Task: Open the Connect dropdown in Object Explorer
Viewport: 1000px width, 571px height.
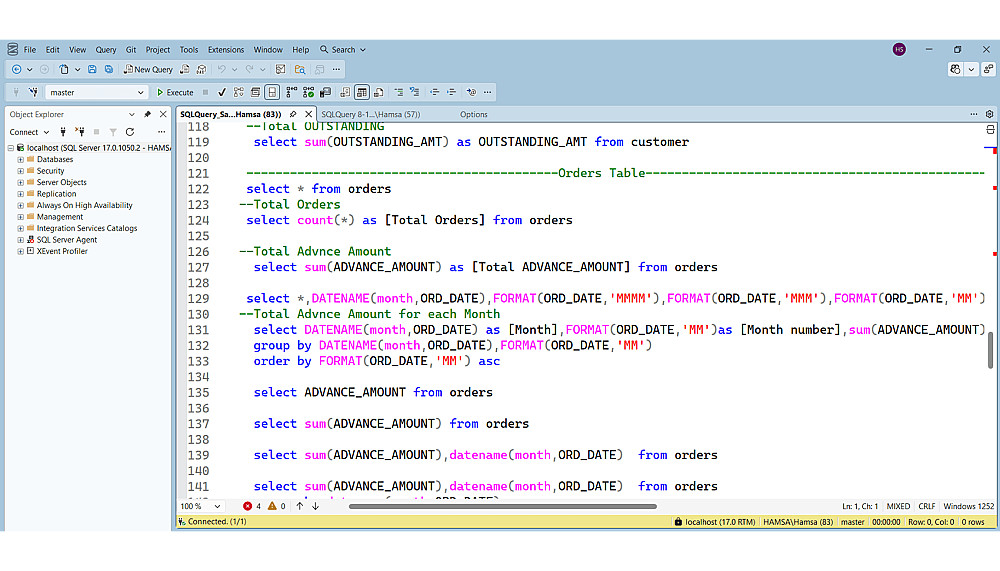Action: tap(29, 132)
